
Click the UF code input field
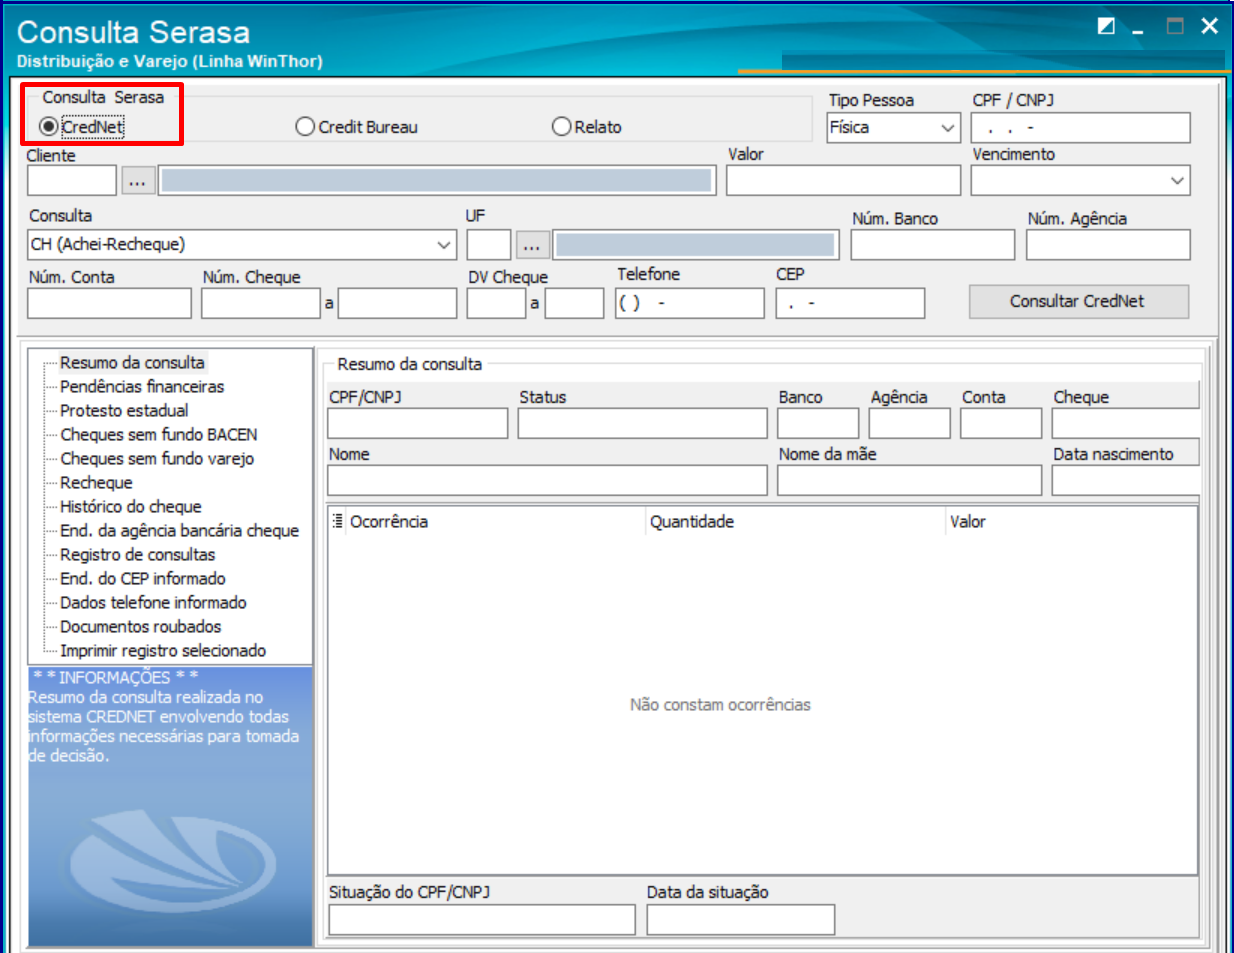pyautogui.click(x=489, y=245)
